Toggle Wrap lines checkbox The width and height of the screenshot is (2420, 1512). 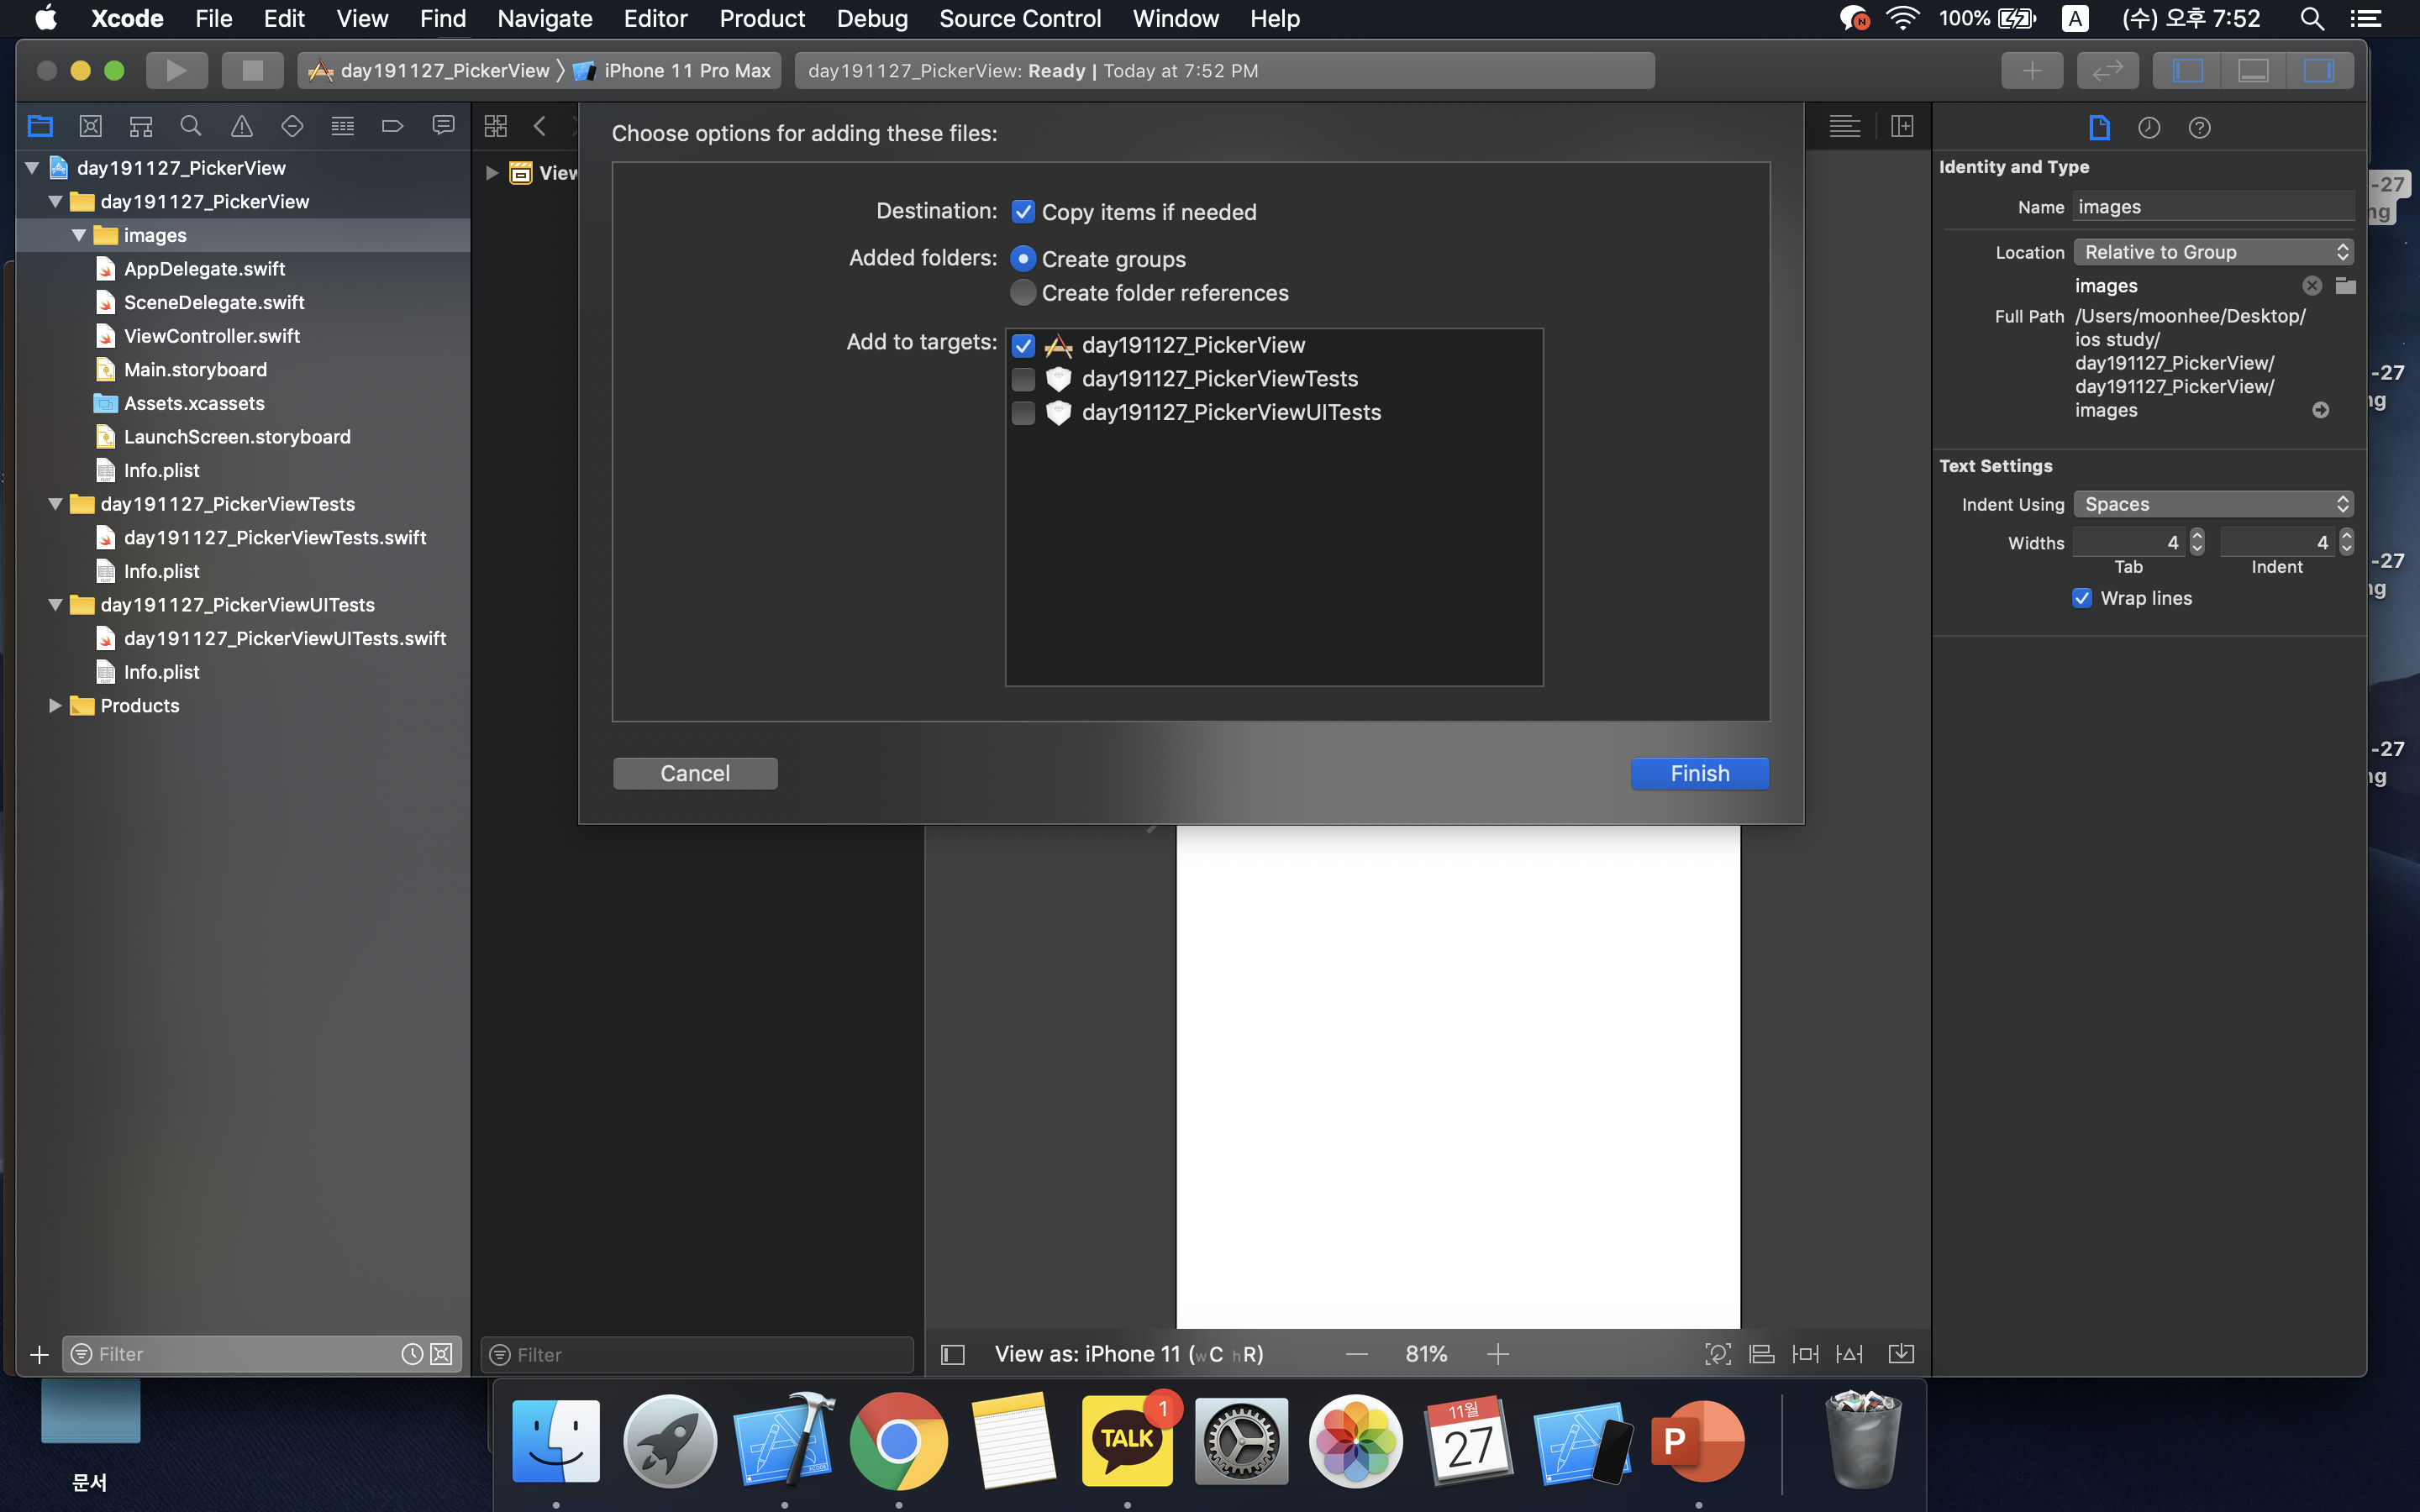click(2082, 598)
